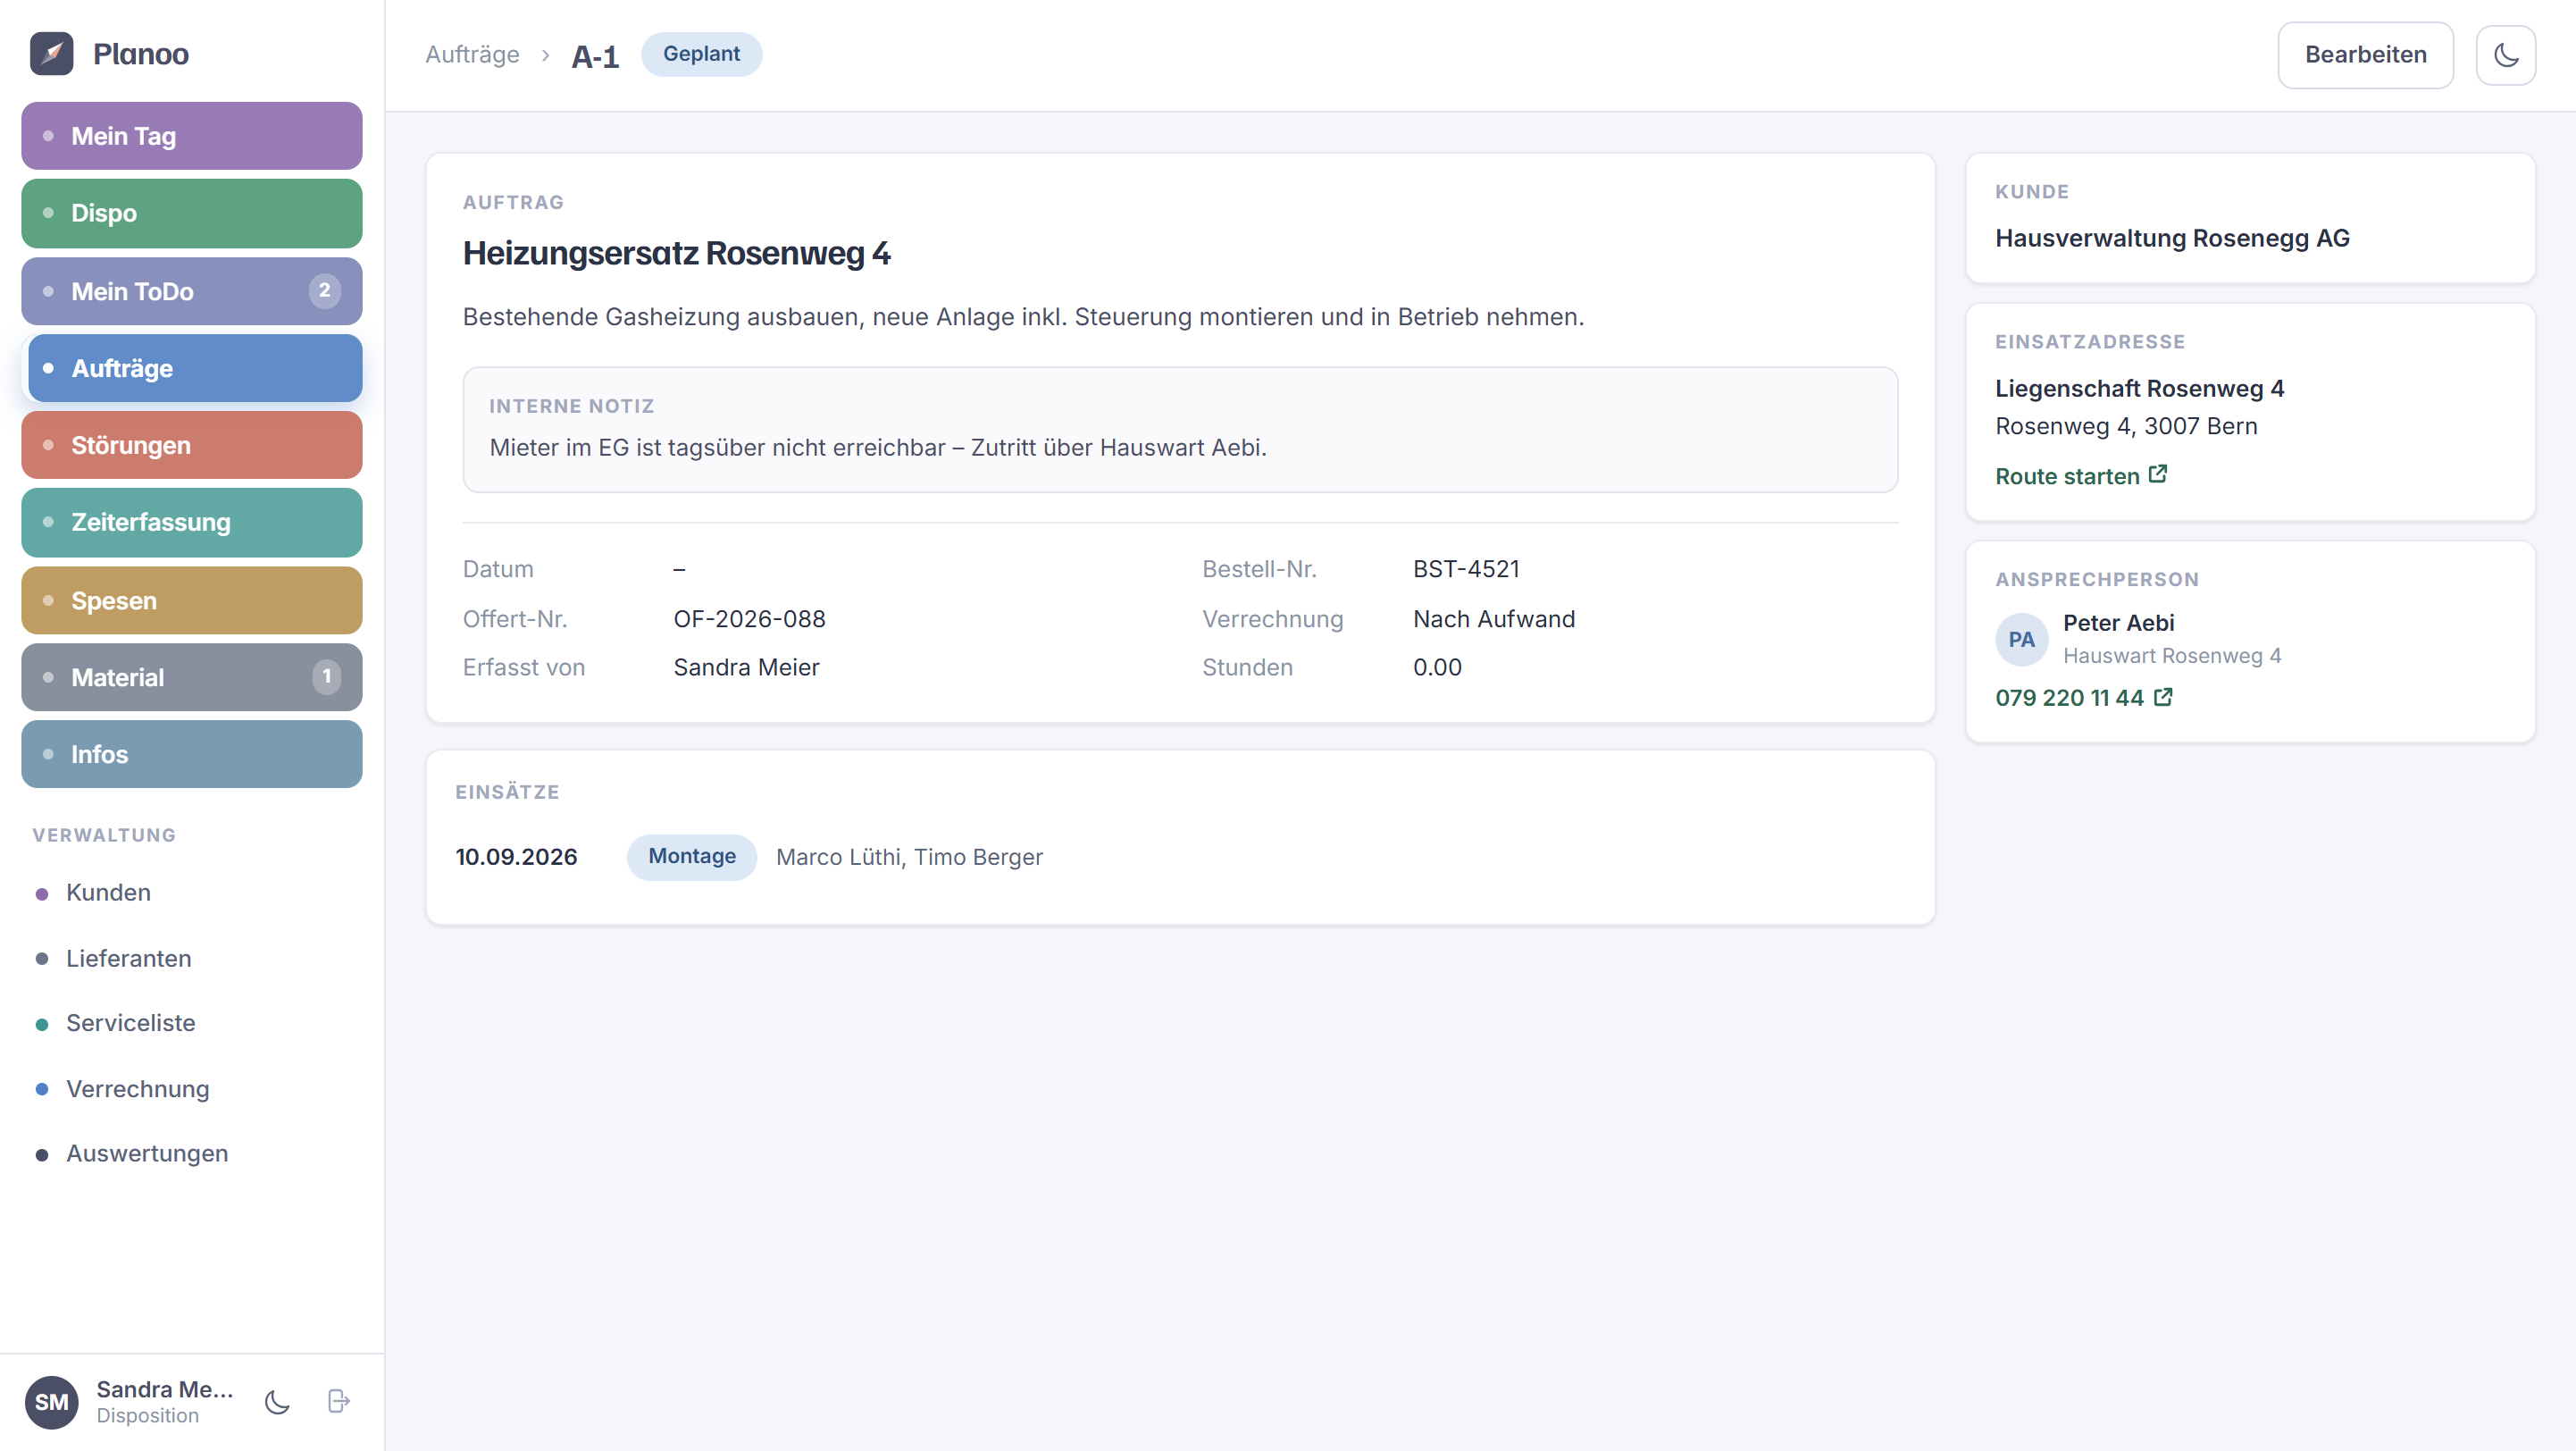Click Nach Aufwand billing value
The height and width of the screenshot is (1451, 2576).
1493,619
